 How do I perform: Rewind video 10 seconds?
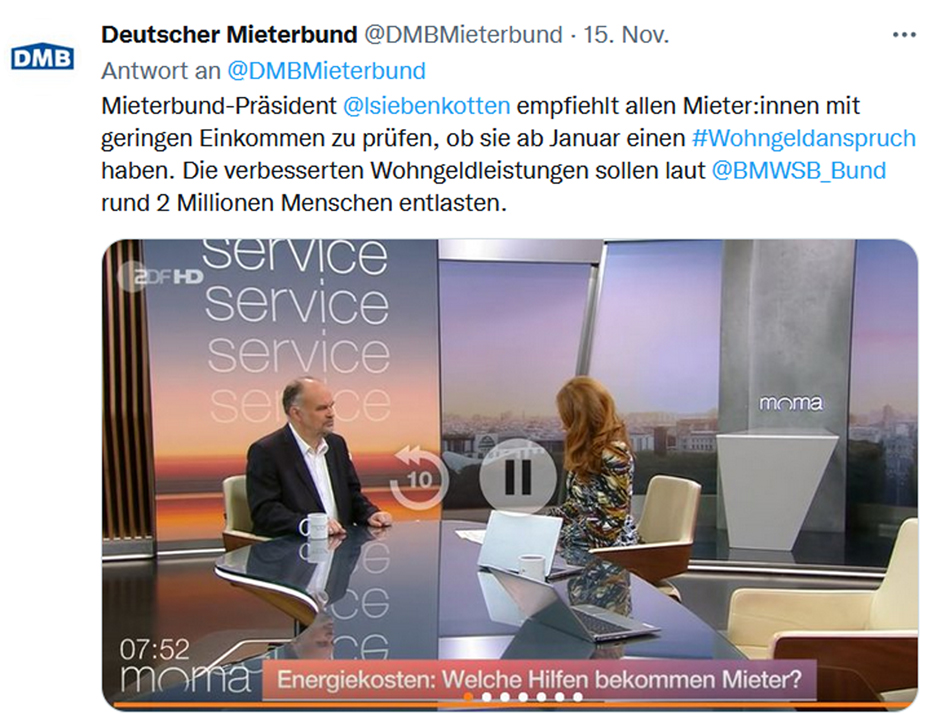click(x=418, y=479)
